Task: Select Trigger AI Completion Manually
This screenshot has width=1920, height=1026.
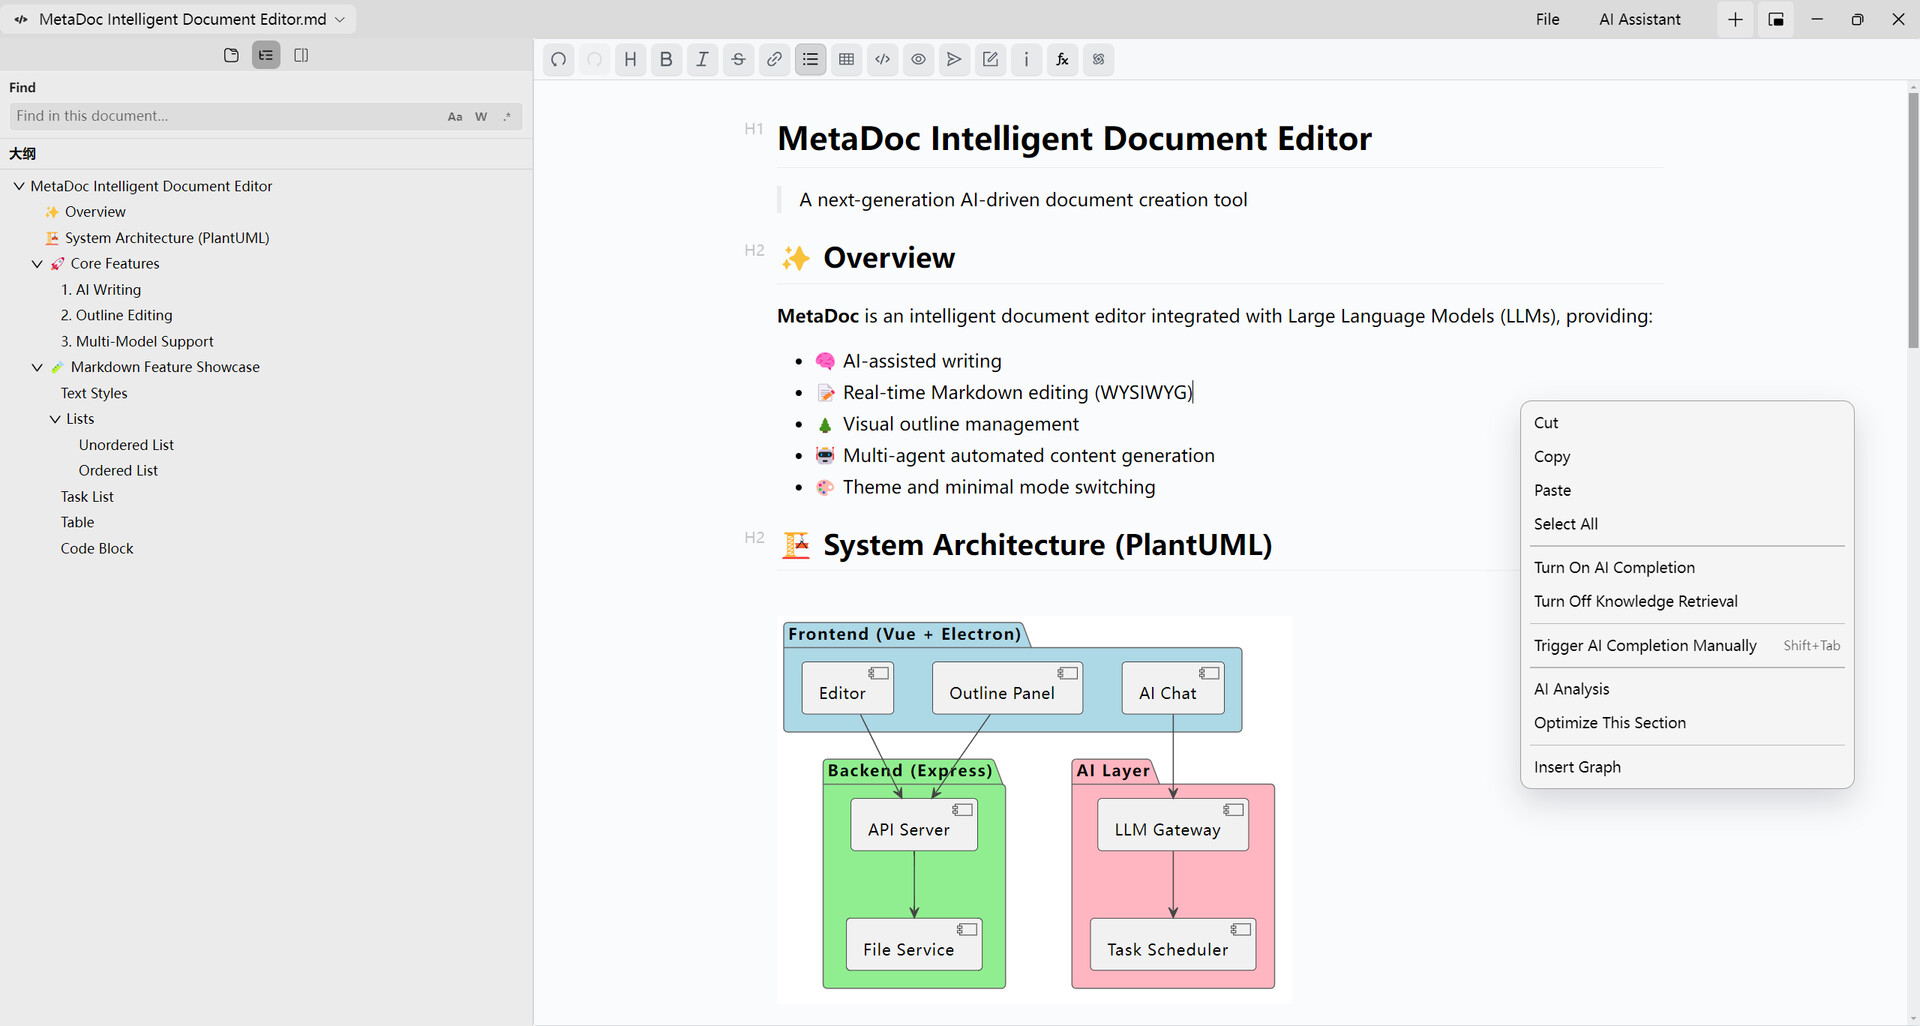Action: tap(1686, 646)
